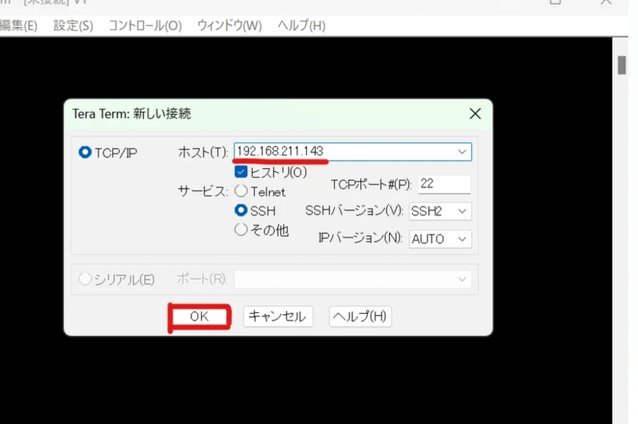Open the 編集(E) menu
Image resolution: width=638 pixels, height=424 pixels.
click(x=18, y=26)
